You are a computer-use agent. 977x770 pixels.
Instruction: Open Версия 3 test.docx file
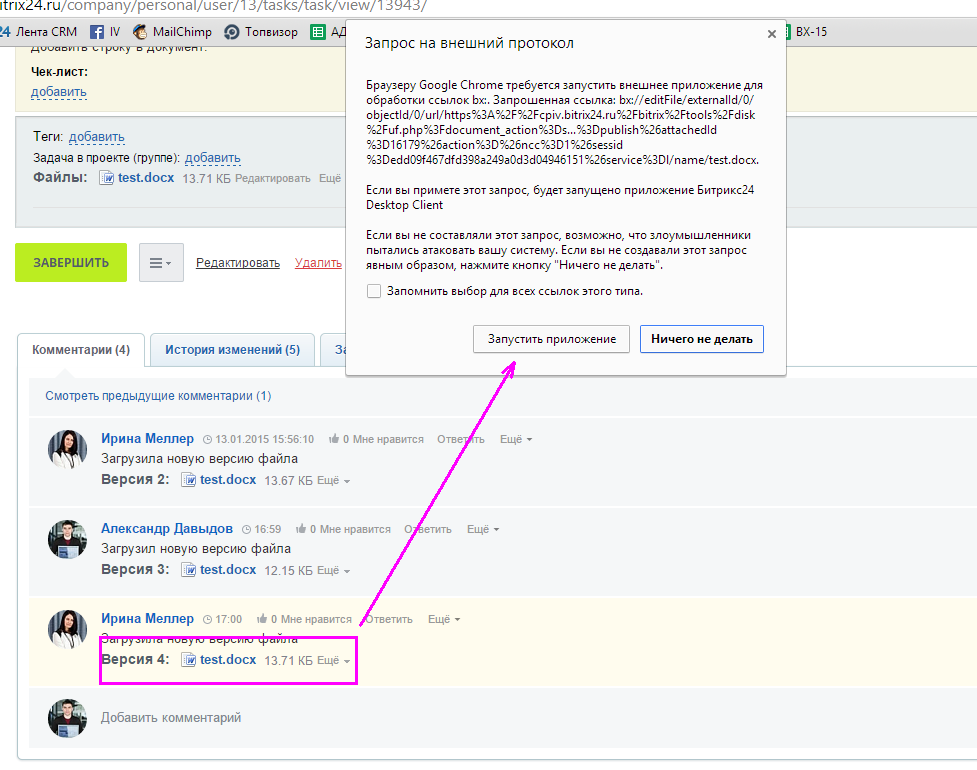227,569
